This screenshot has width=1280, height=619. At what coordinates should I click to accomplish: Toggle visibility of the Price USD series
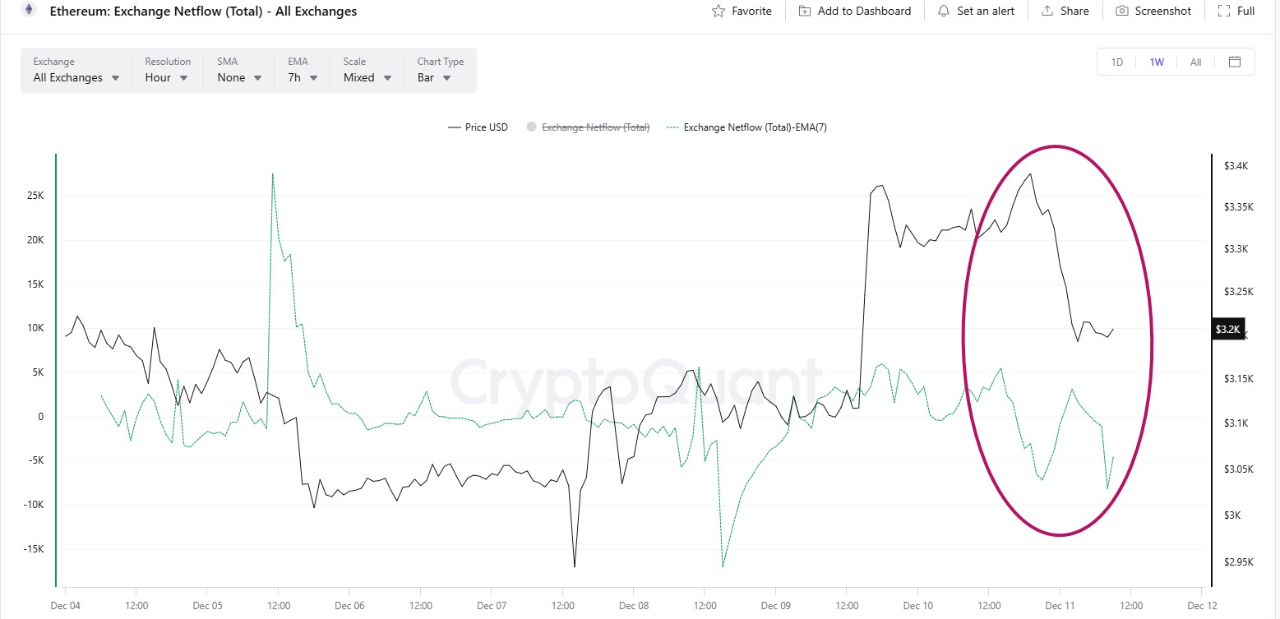pos(477,127)
